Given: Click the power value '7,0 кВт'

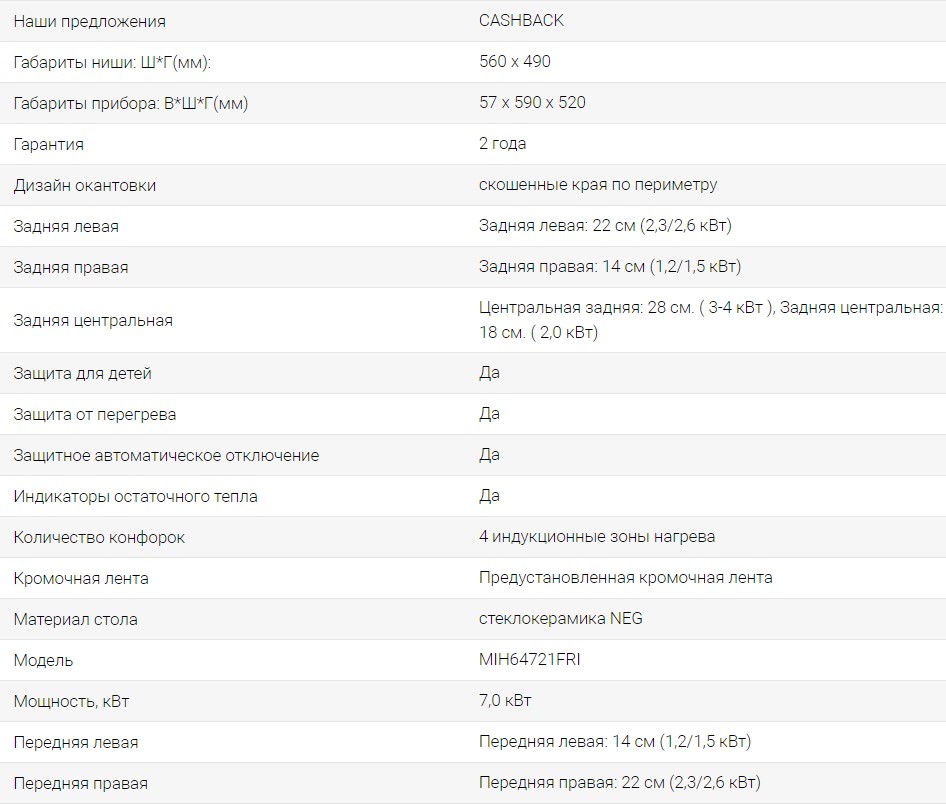Looking at the screenshot, I should pos(505,701).
